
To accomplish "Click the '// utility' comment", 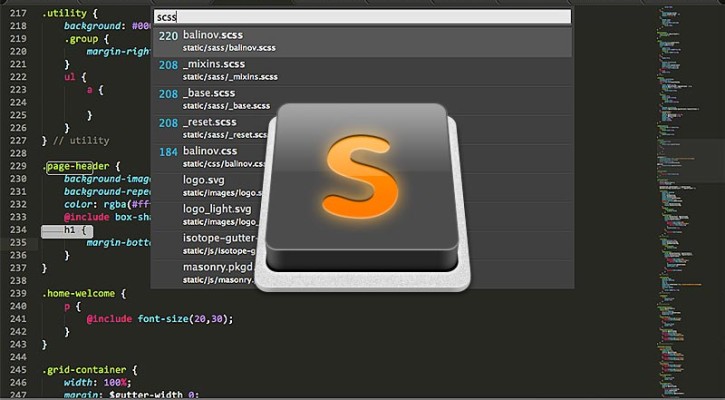I will pyautogui.click(x=81, y=141).
